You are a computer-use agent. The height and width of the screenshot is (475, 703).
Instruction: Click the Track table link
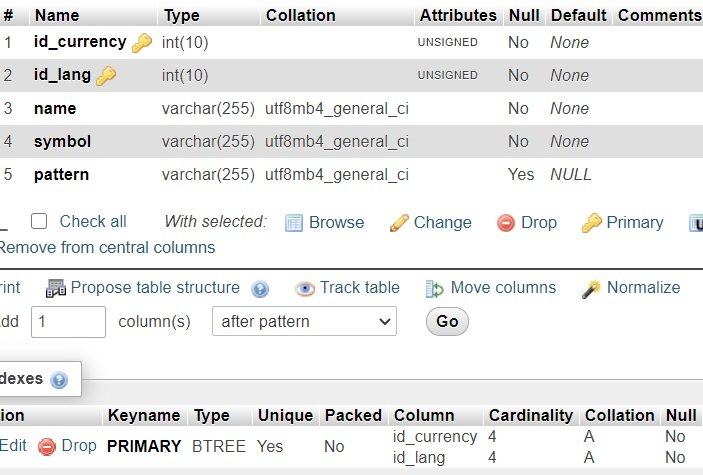pyautogui.click(x=359, y=287)
